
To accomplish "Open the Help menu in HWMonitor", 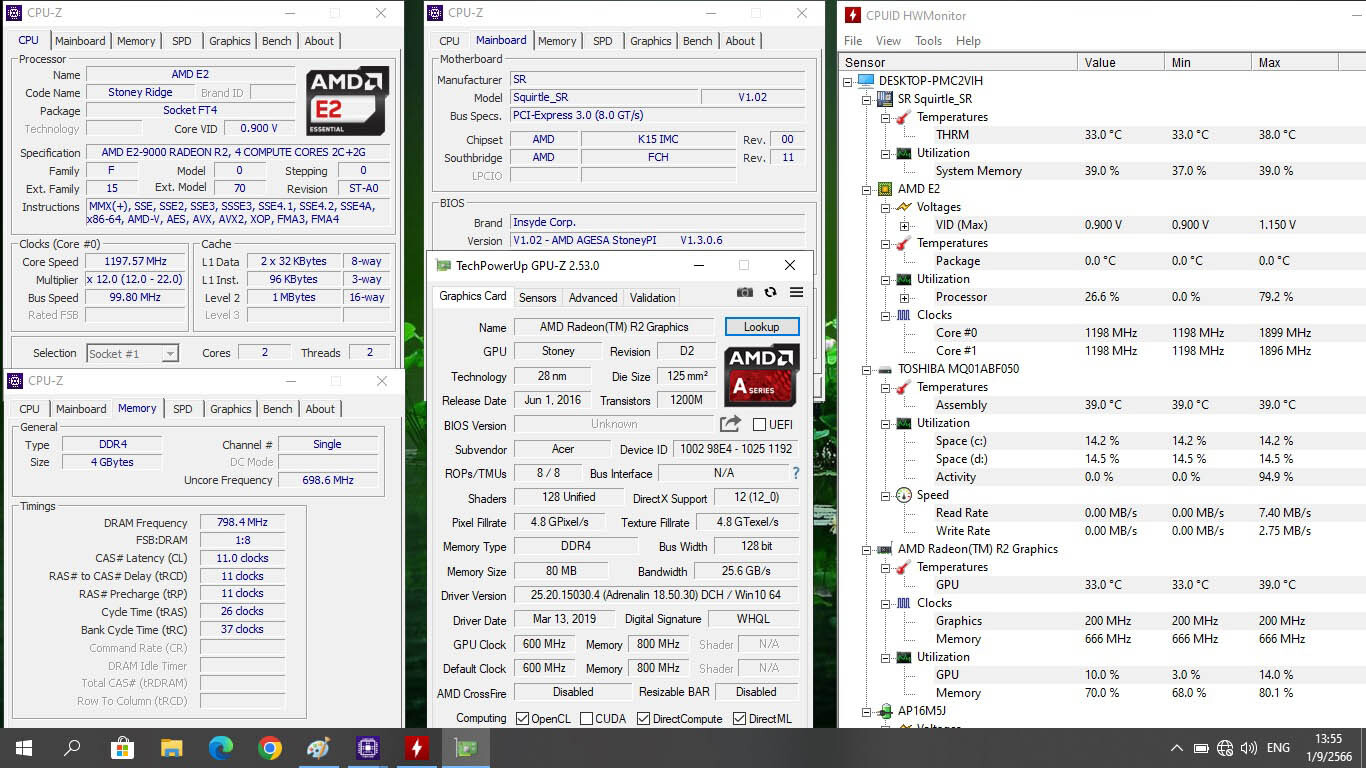I will pyautogui.click(x=968, y=41).
